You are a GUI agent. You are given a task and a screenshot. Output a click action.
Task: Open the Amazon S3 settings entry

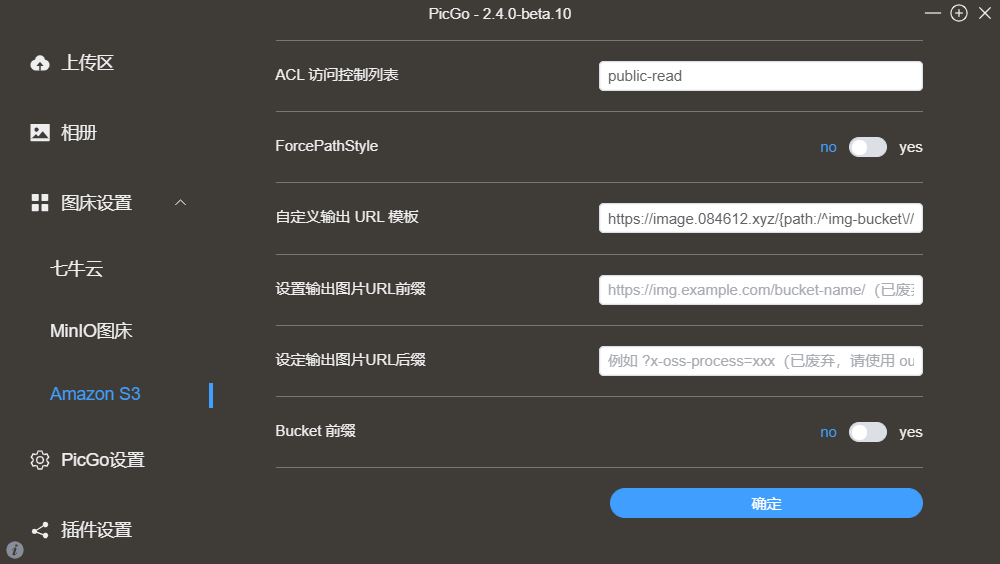(95, 394)
